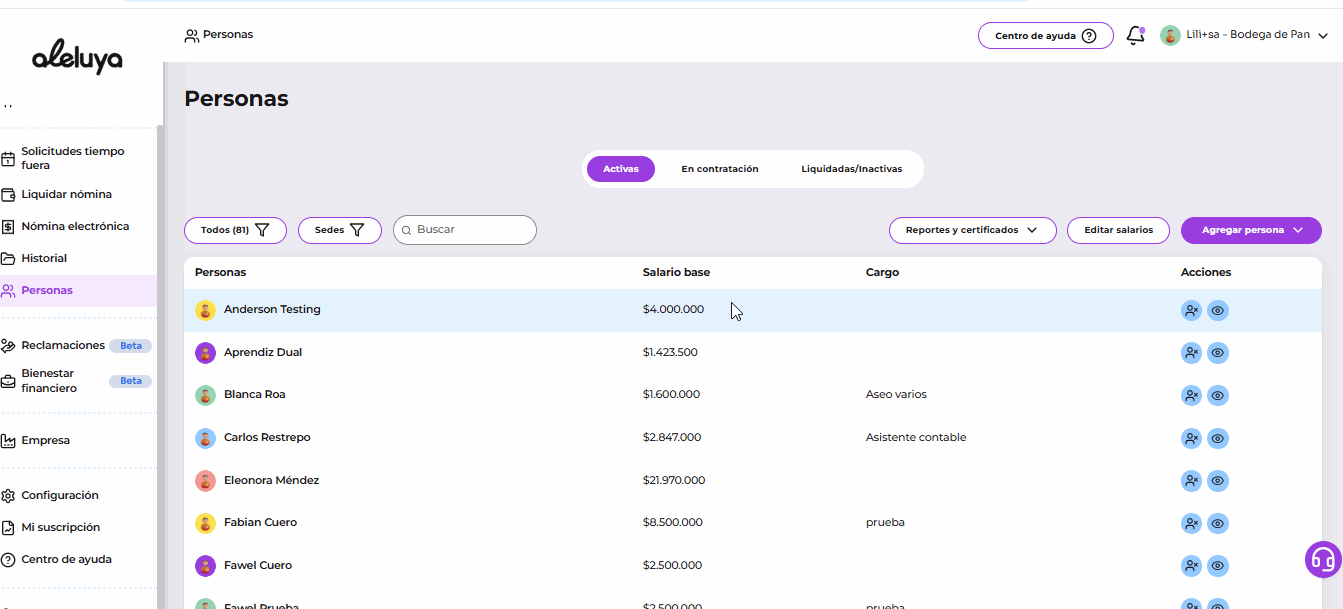1343x609 pixels.
Task: Click the Editar salarios button
Action: pyautogui.click(x=1118, y=230)
